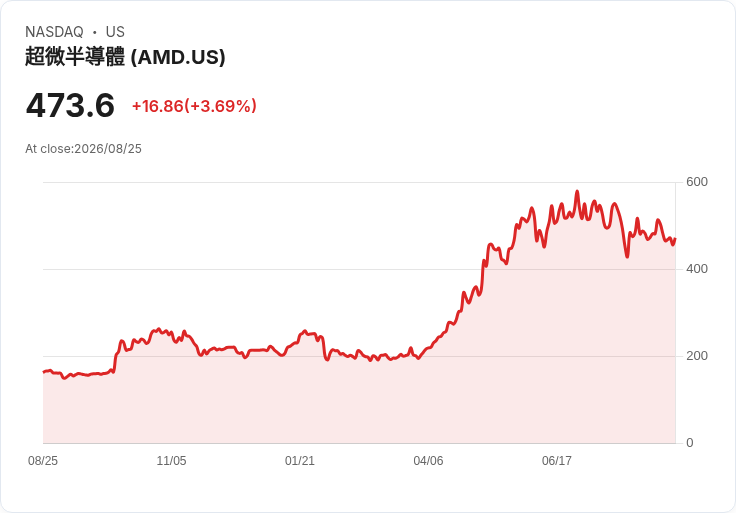
Task: Click the At close 2026/08/25 date text
Action: pos(83,149)
